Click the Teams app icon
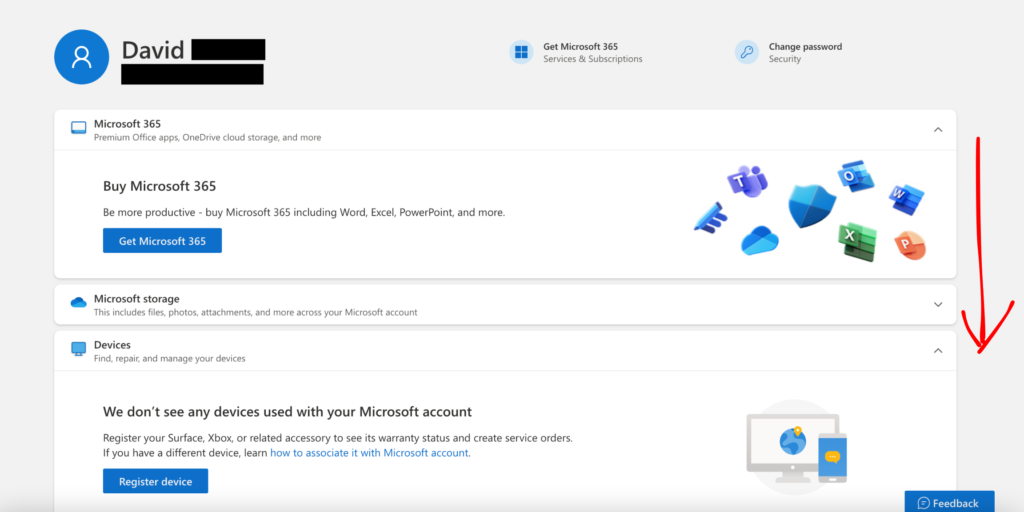 [x=746, y=182]
